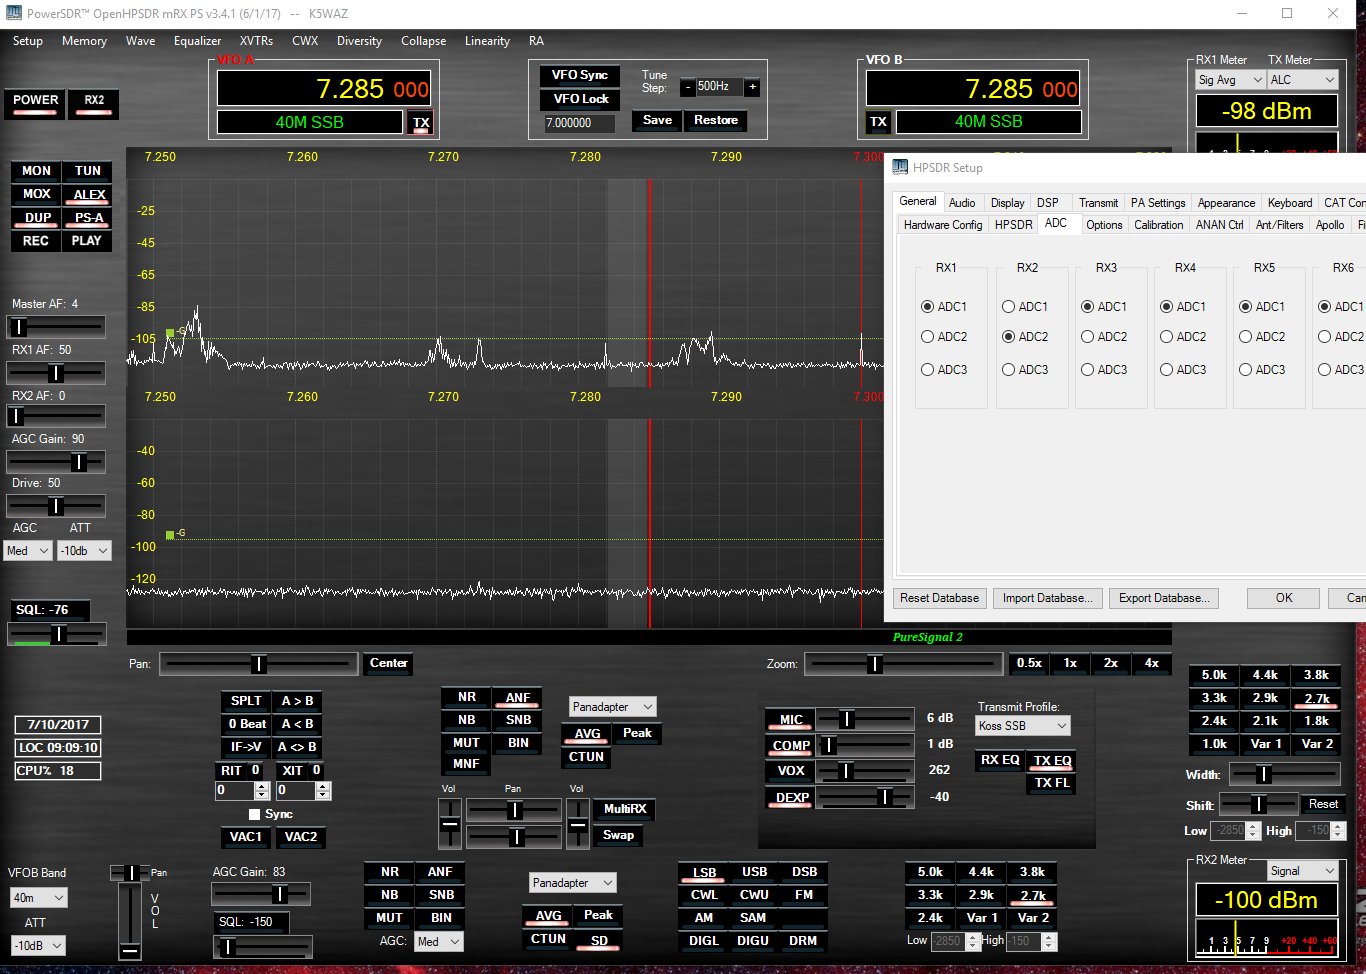The height and width of the screenshot is (974, 1366).
Task: Open the RX1 Meter Sig Avg dropdown
Action: coord(1230,80)
